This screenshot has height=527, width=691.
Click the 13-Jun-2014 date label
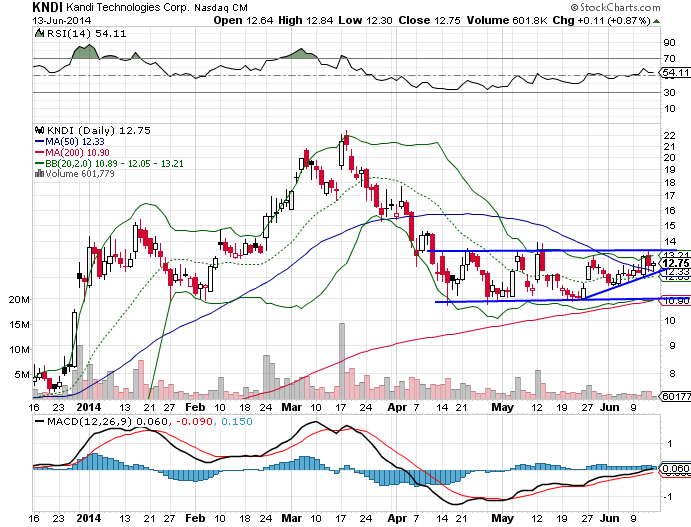tap(62, 20)
